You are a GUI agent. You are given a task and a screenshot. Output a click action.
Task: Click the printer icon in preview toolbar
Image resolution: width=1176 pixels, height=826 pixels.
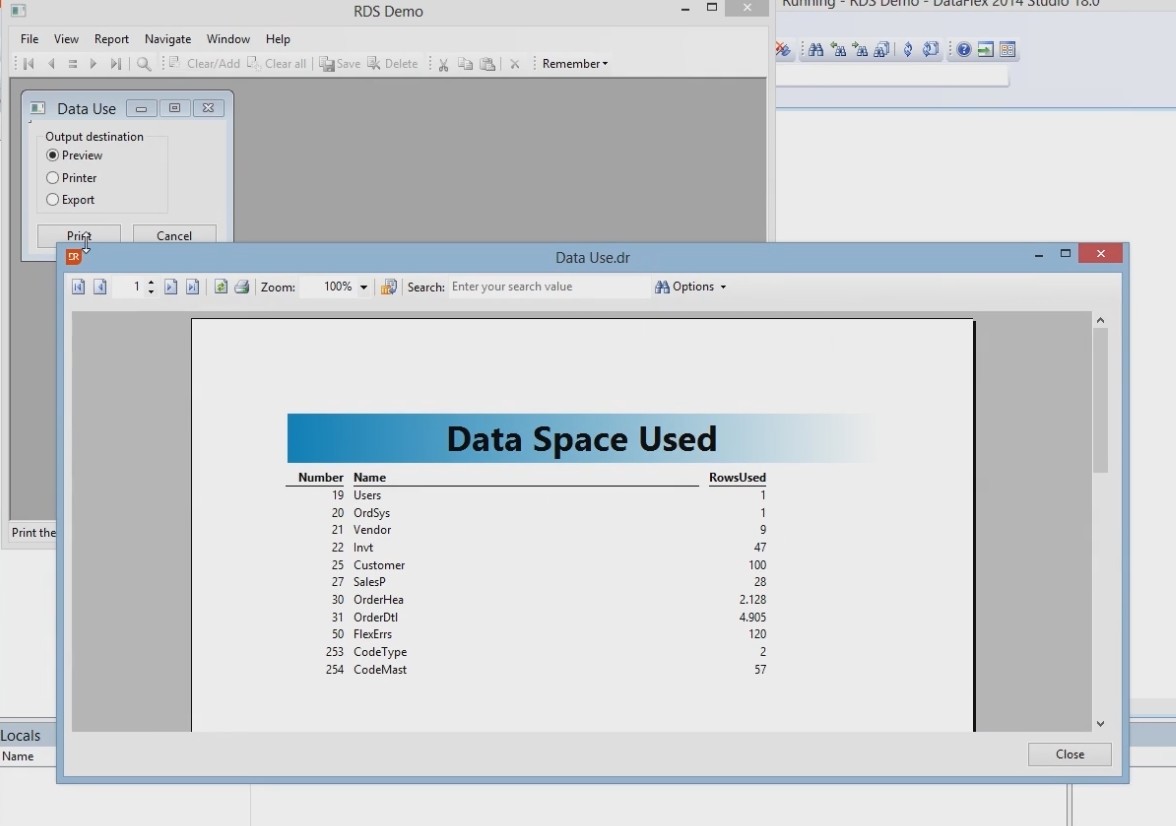[241, 287]
